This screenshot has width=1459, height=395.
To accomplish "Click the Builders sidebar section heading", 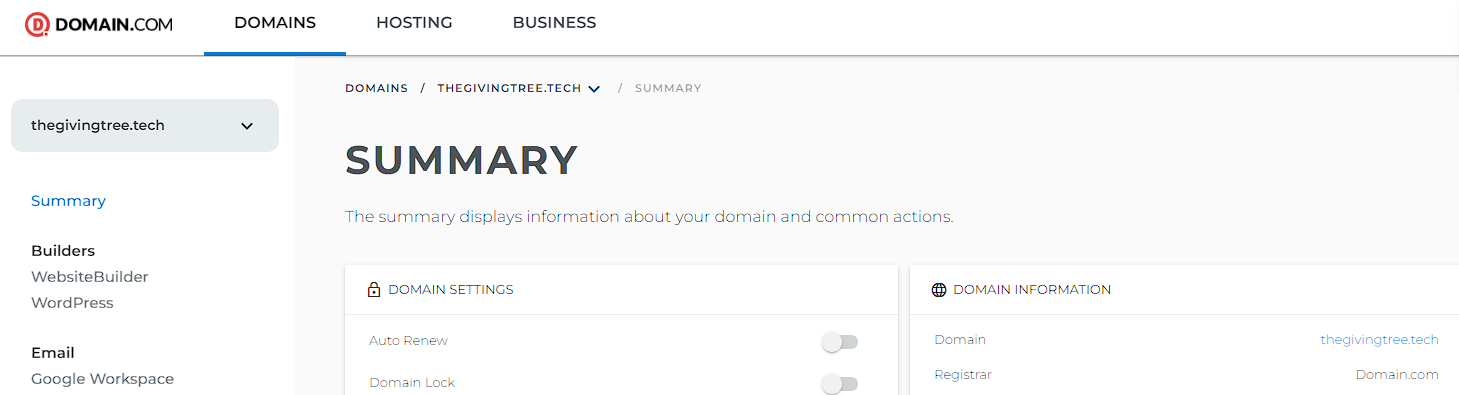I will [x=63, y=251].
